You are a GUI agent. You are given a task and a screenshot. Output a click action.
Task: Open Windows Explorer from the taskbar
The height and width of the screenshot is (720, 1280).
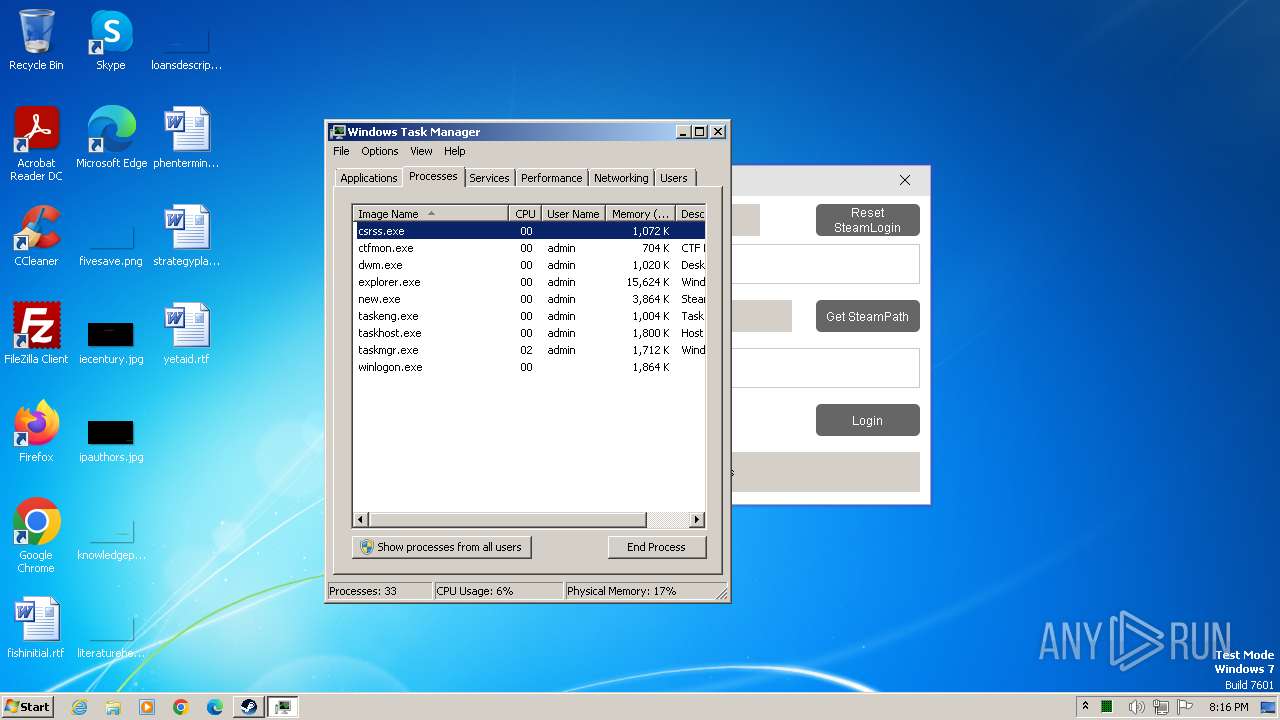[x=113, y=707]
